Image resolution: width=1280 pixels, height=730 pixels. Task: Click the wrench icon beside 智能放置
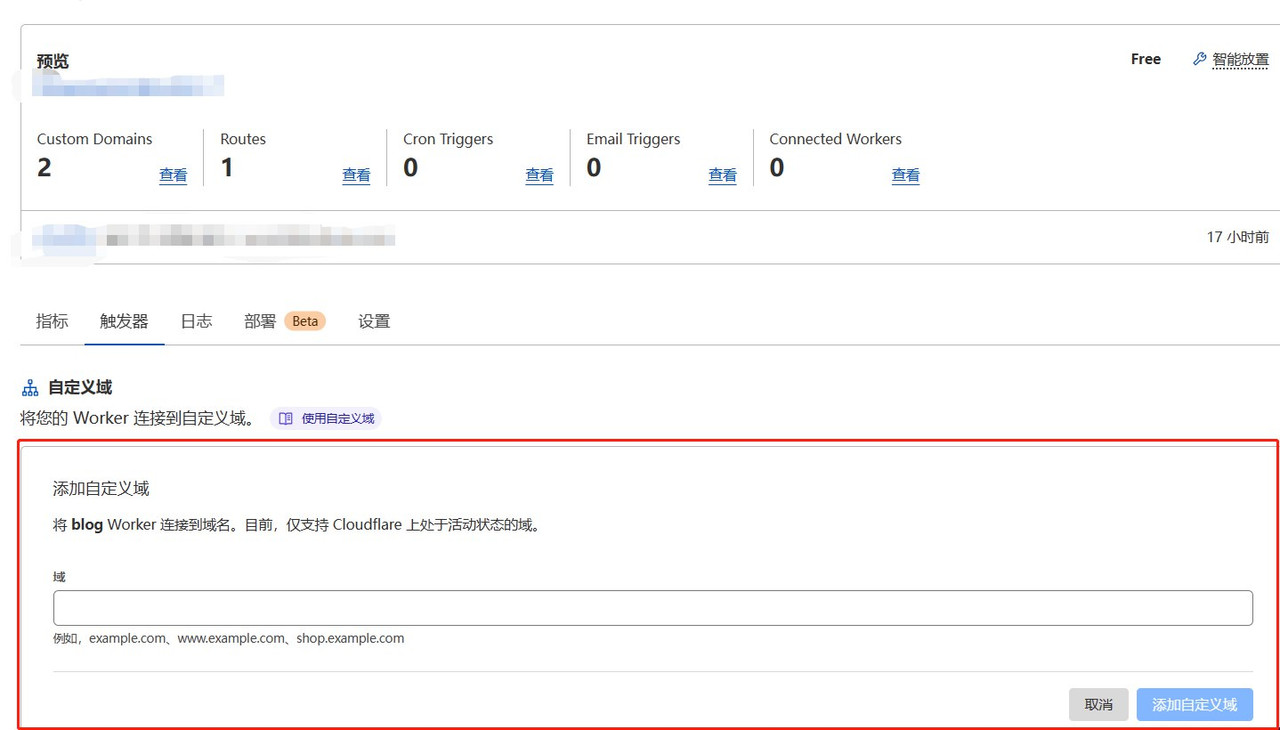1200,59
